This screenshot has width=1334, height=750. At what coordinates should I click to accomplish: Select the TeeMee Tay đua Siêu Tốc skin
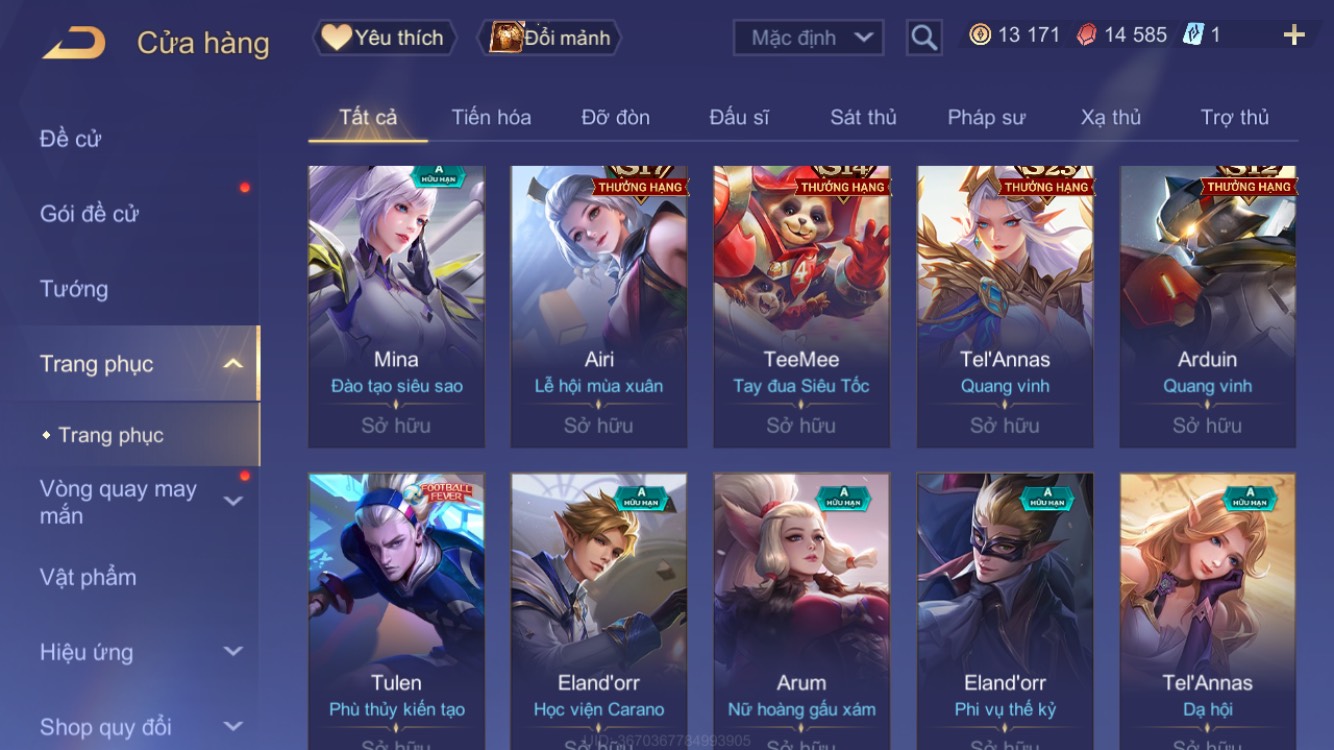click(801, 307)
